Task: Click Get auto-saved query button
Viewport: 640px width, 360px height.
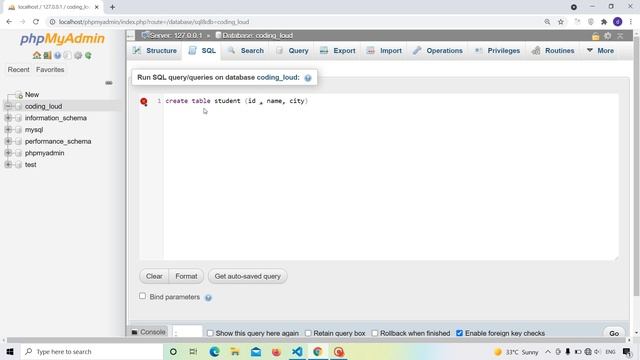Action: click(x=248, y=276)
